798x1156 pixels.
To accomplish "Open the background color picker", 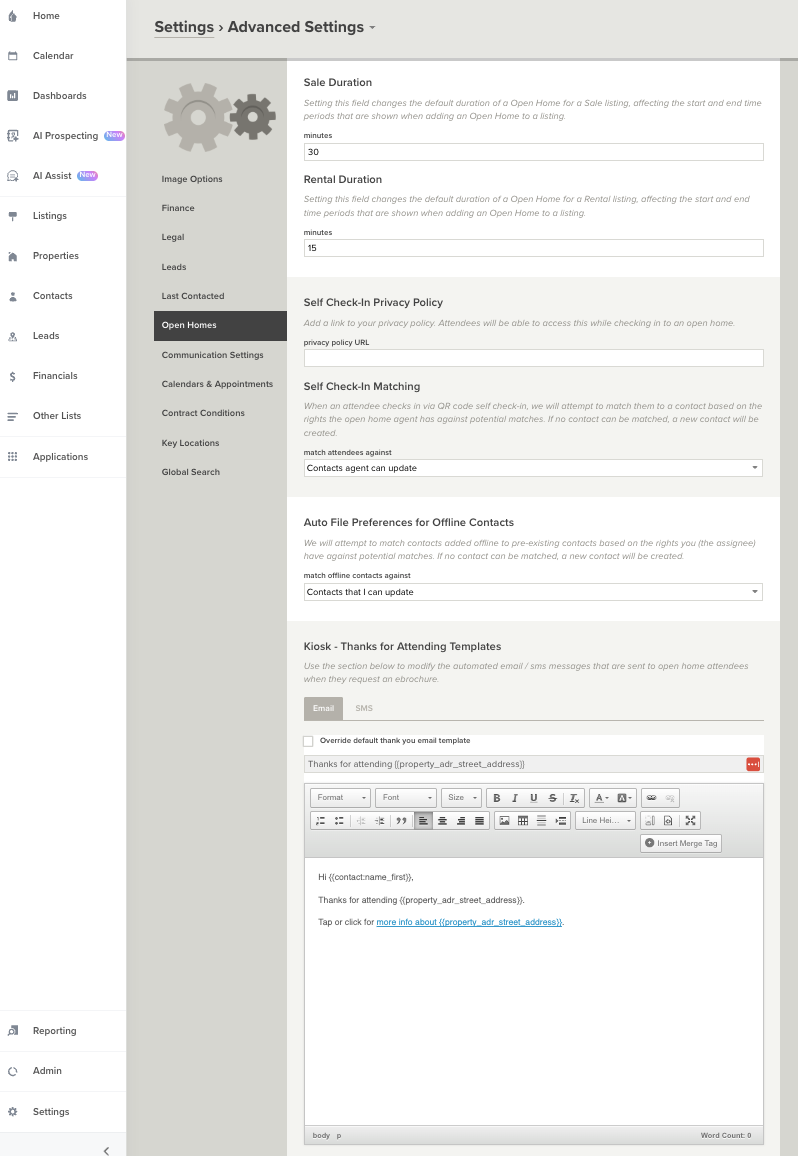I will click(624, 798).
